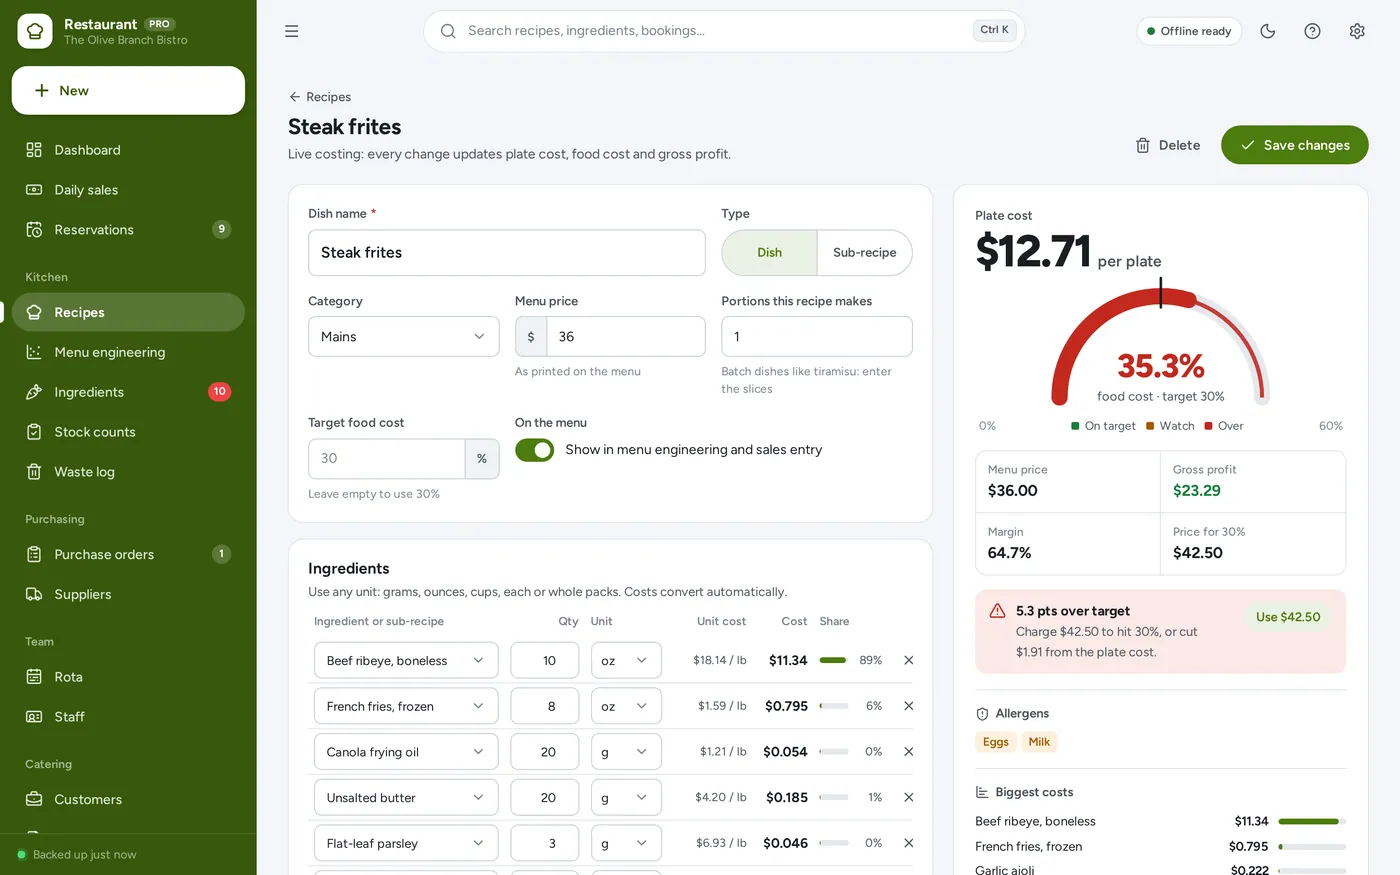Click the Biggest costs chart icon

click(x=982, y=792)
